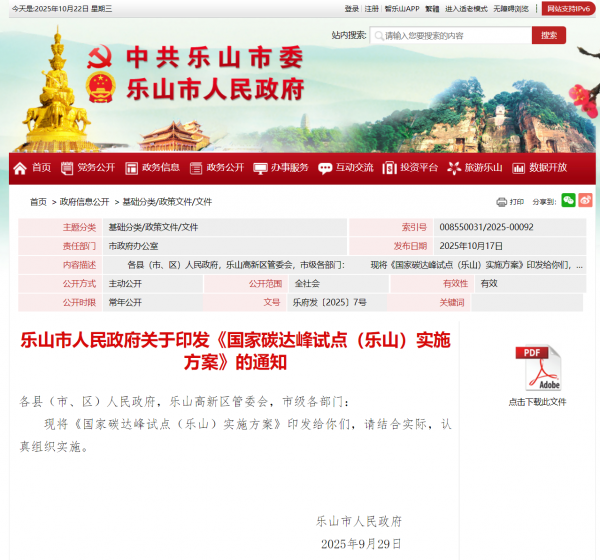
Task: Share article via WeChat icon
Action: [x=568, y=200]
